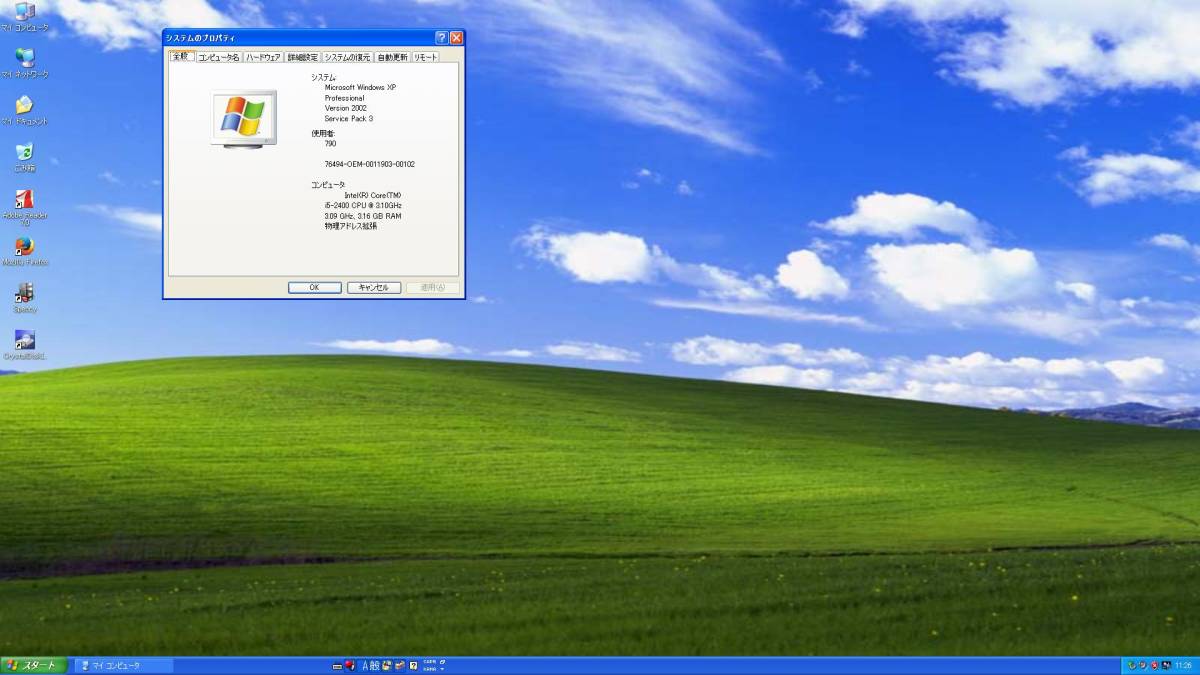1200x675 pixels.
Task: Click the red shield security alert tray icon
Action: (1155, 665)
